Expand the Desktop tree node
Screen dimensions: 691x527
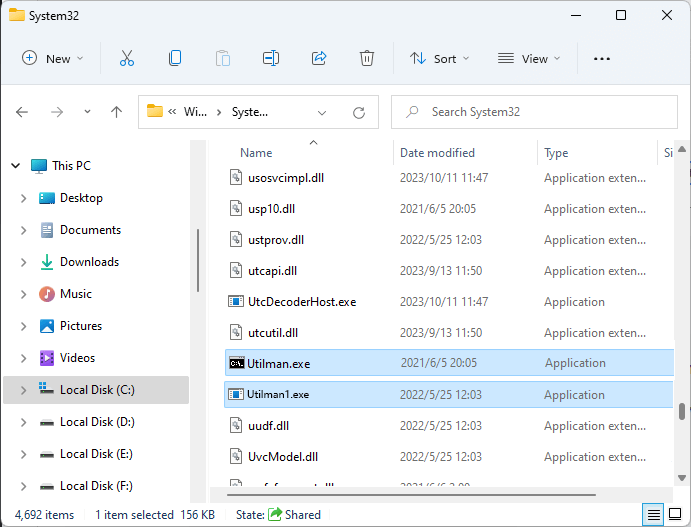click(x=24, y=198)
